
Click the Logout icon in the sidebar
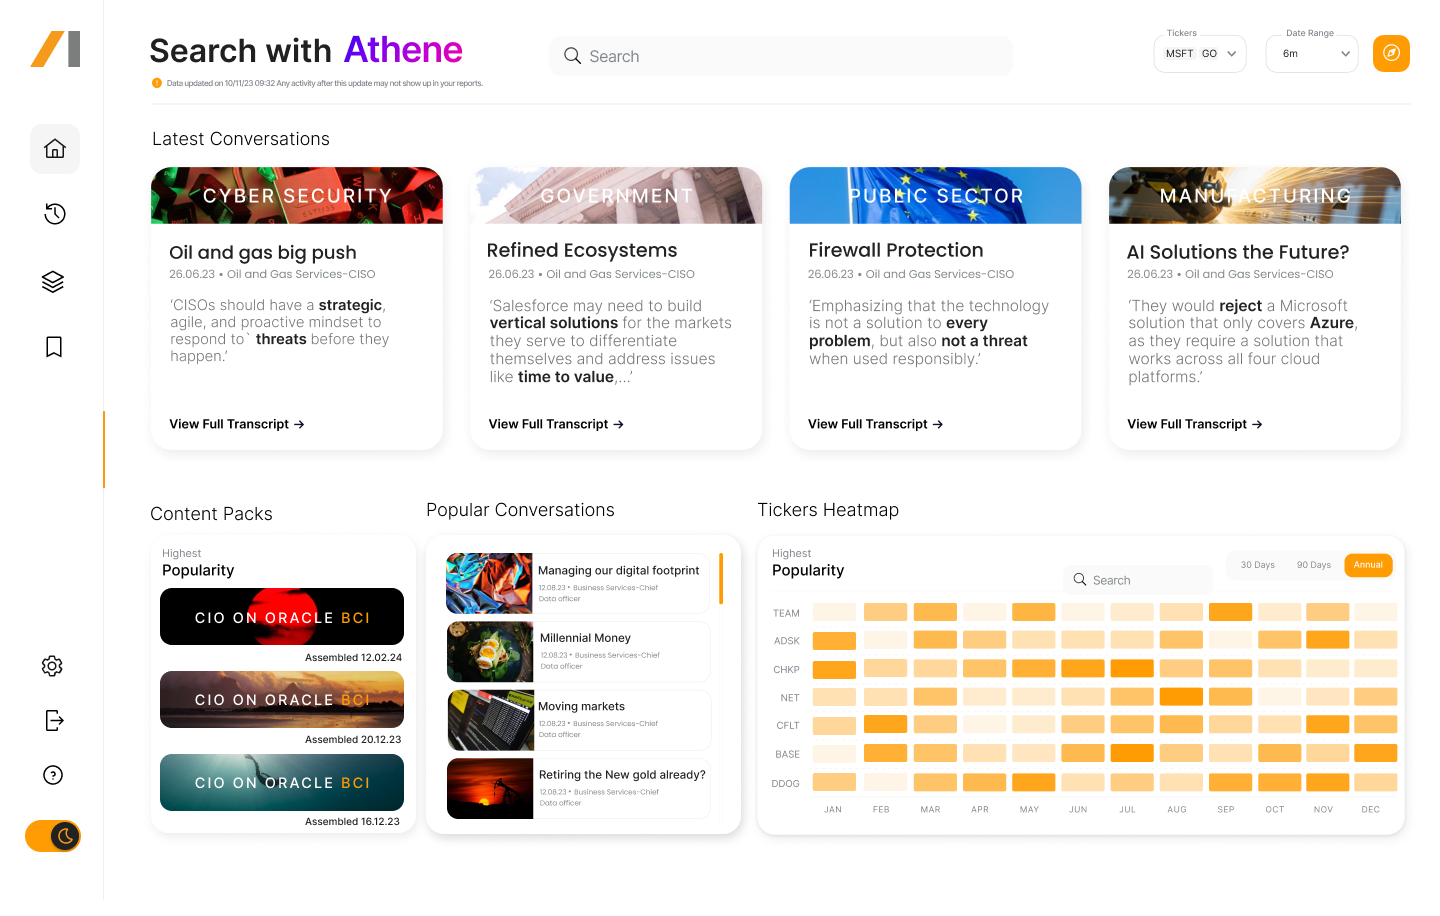(52, 720)
